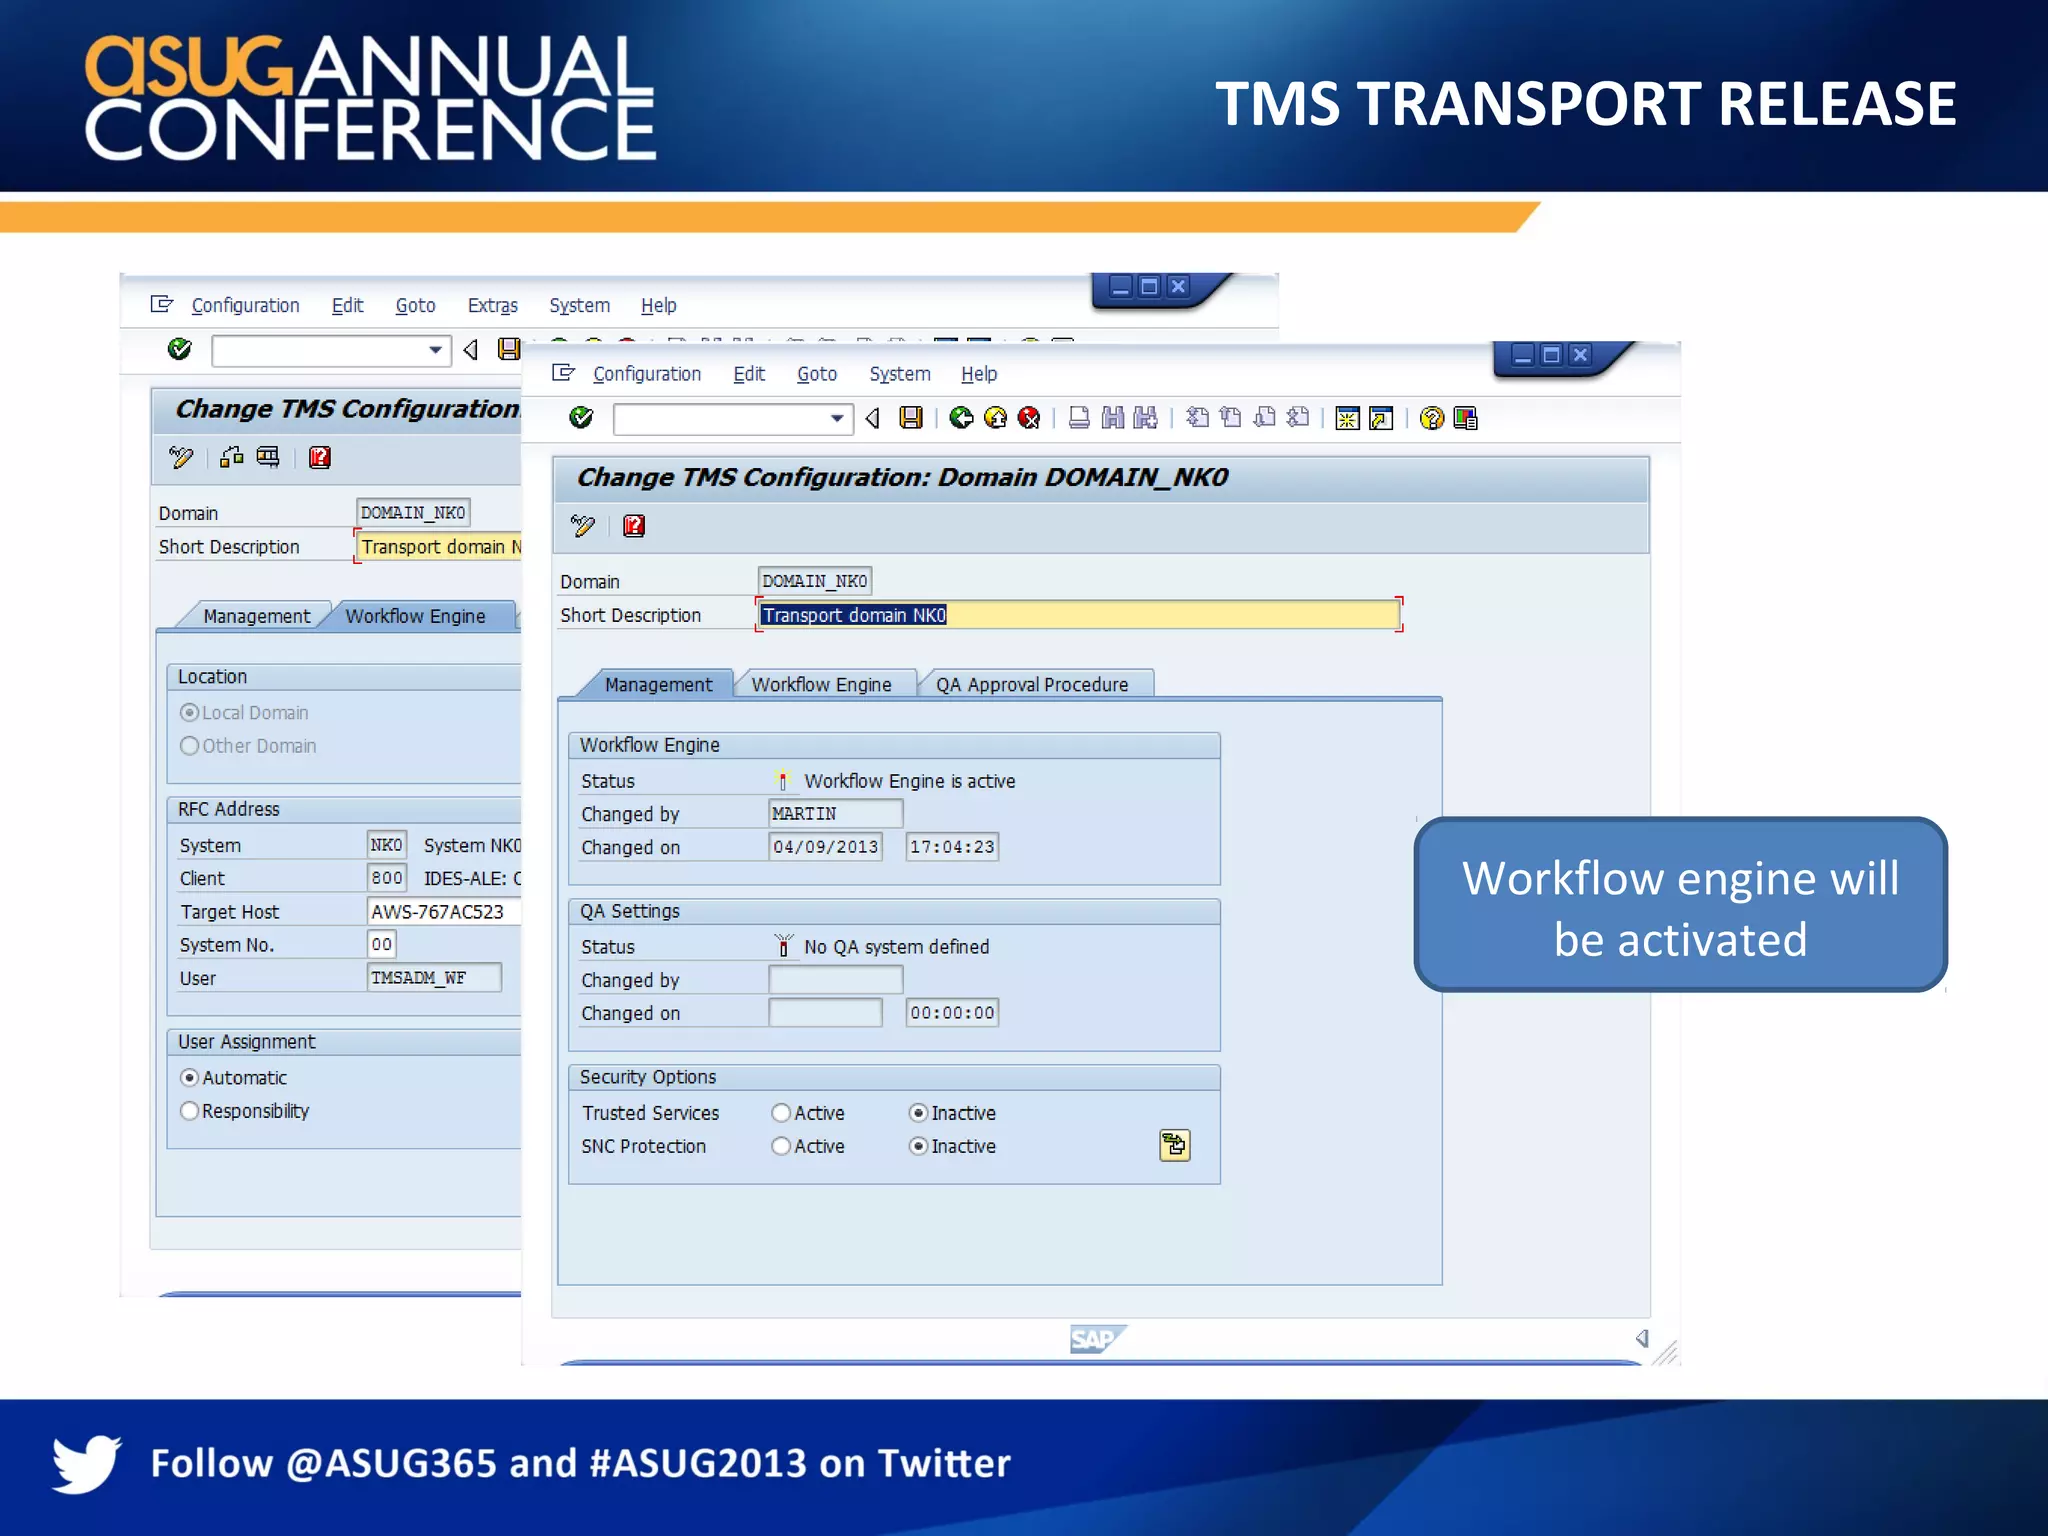The image size is (2048, 1536).
Task: Click the Short Description field in front window
Action: coord(1079,615)
